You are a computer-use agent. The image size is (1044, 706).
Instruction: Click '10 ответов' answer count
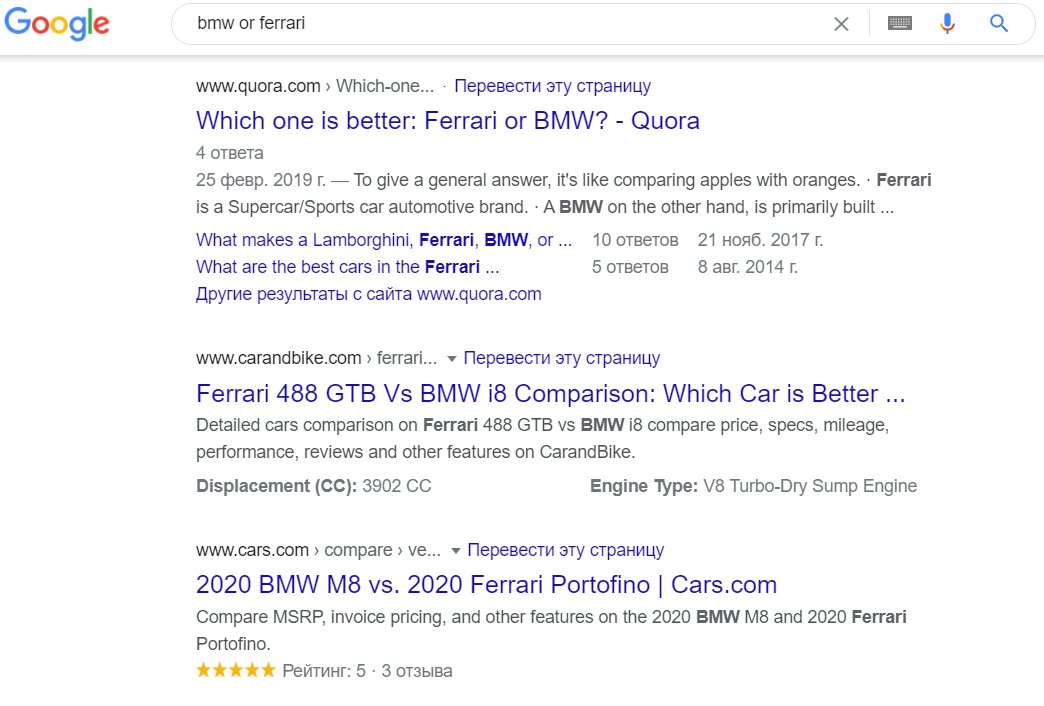click(x=635, y=240)
